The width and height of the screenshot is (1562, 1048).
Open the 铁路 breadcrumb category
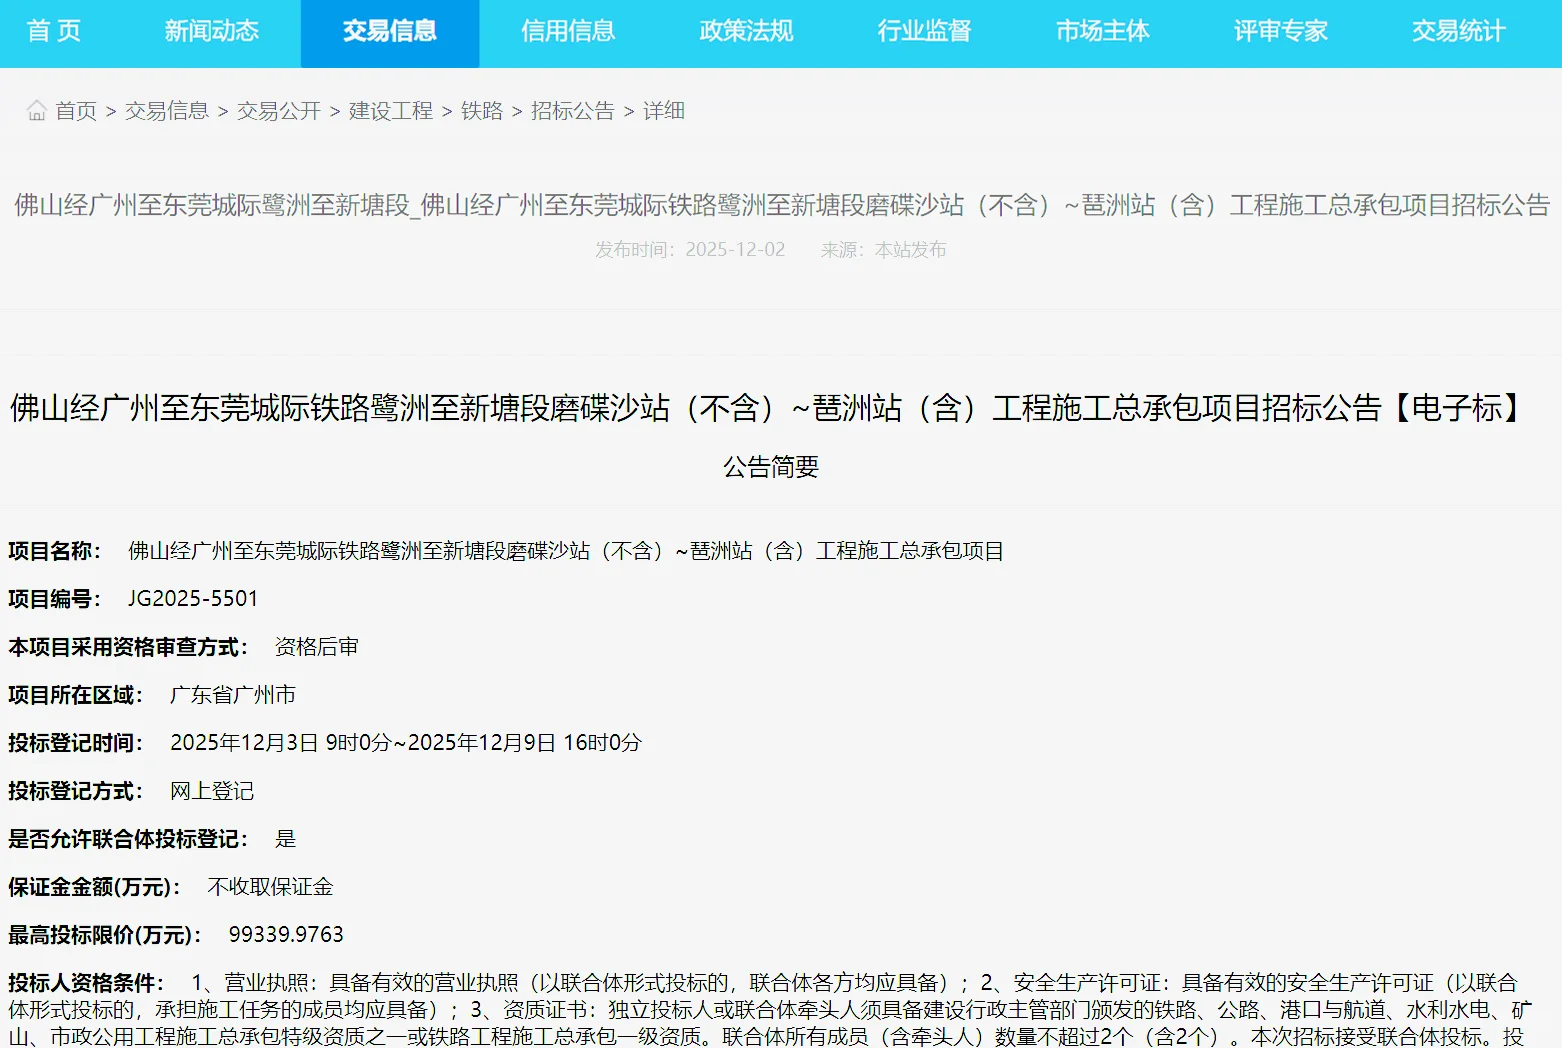481,110
